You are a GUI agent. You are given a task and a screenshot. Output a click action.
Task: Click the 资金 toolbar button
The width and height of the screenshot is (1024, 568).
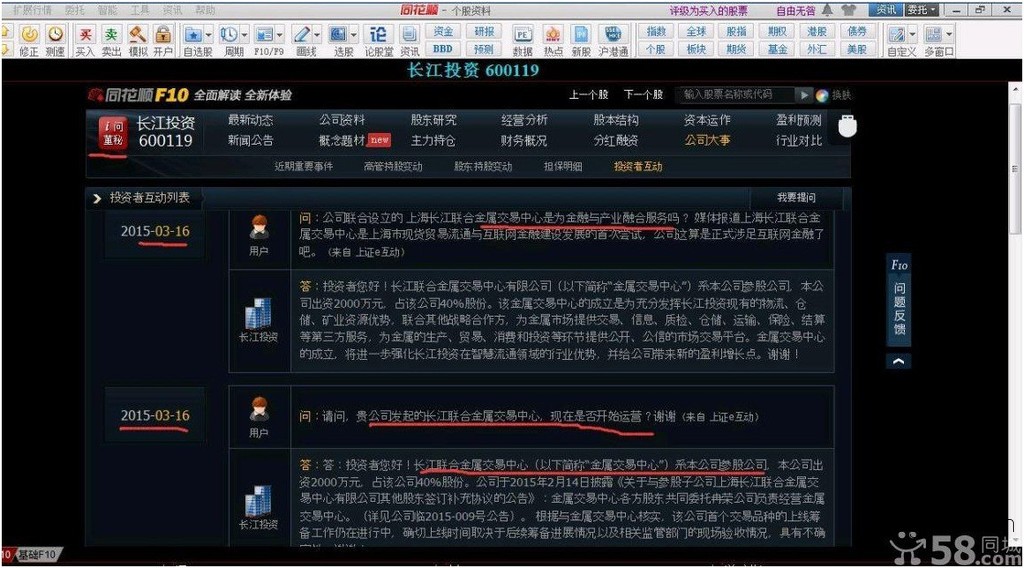tap(443, 31)
